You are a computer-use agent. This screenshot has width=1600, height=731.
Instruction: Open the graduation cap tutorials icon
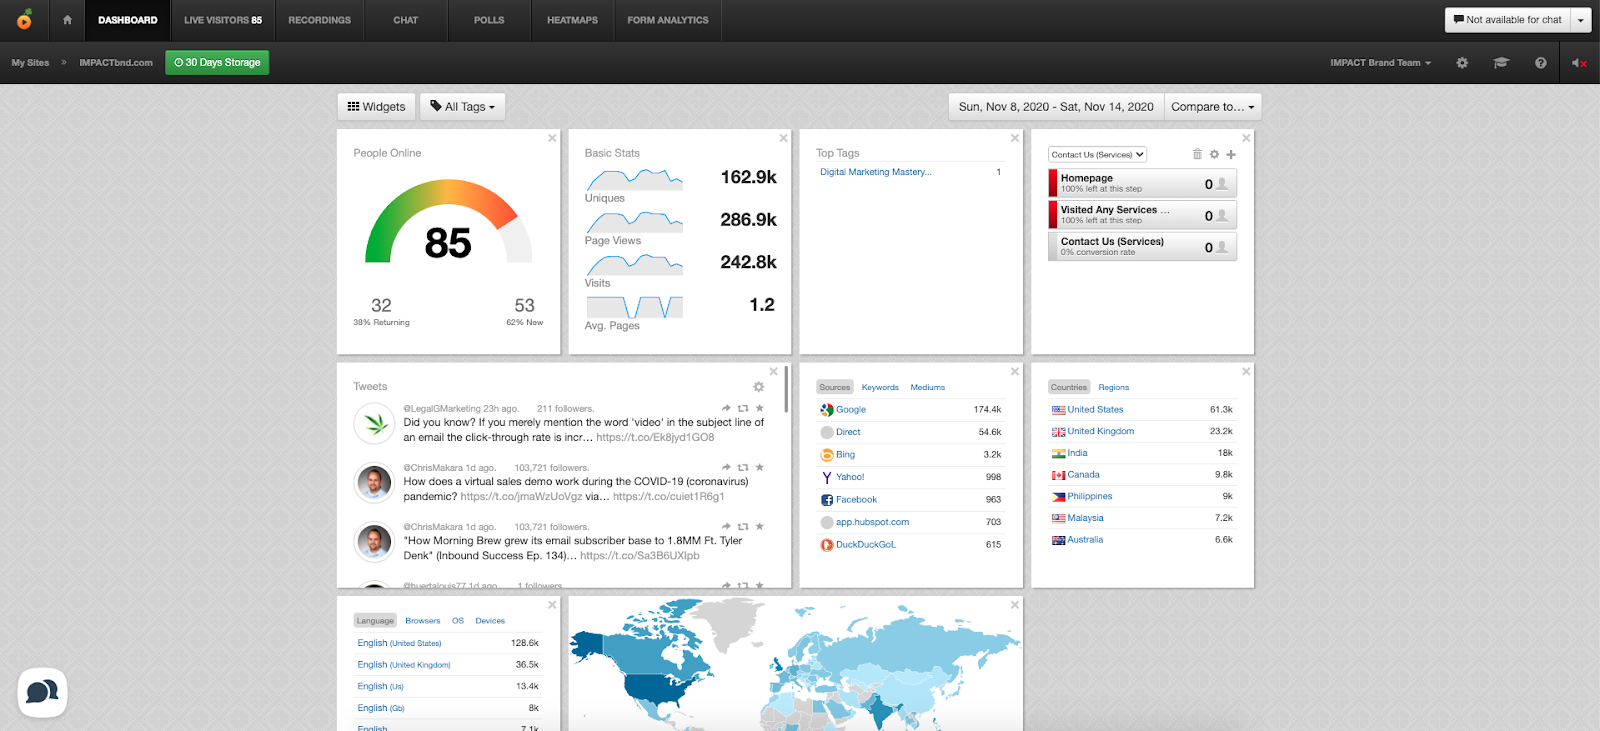pyautogui.click(x=1501, y=63)
